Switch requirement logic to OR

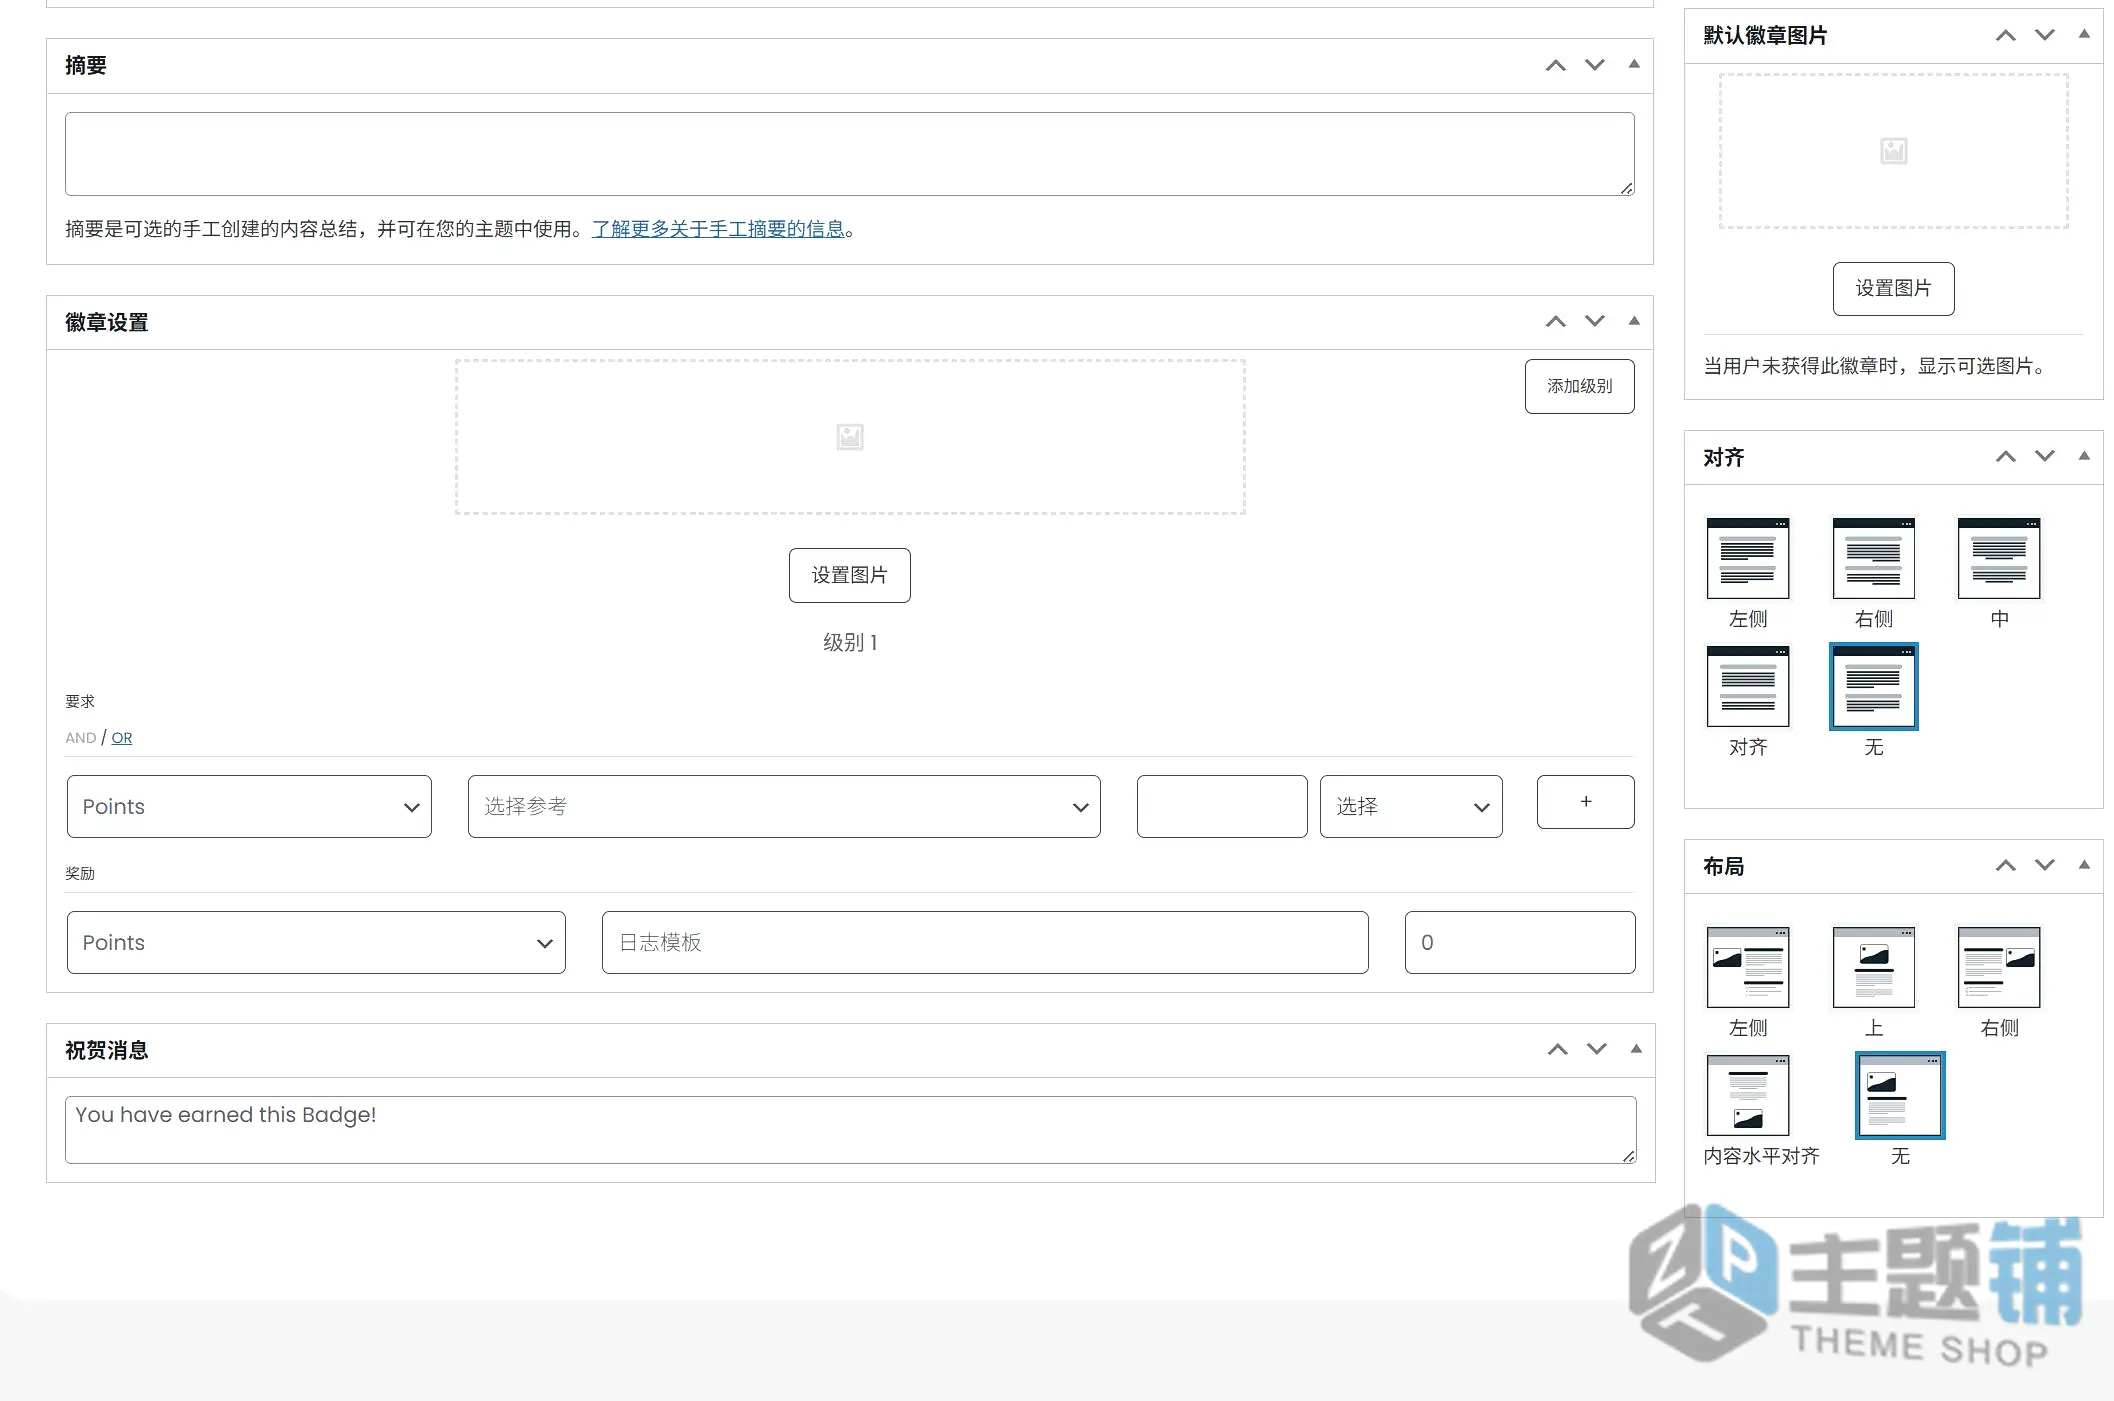(122, 738)
